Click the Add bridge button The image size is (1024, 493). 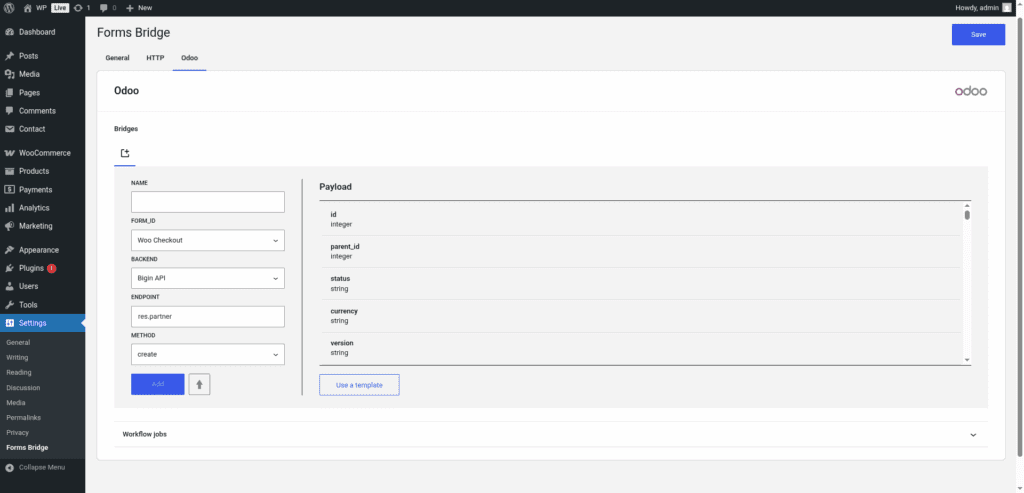click(x=157, y=385)
